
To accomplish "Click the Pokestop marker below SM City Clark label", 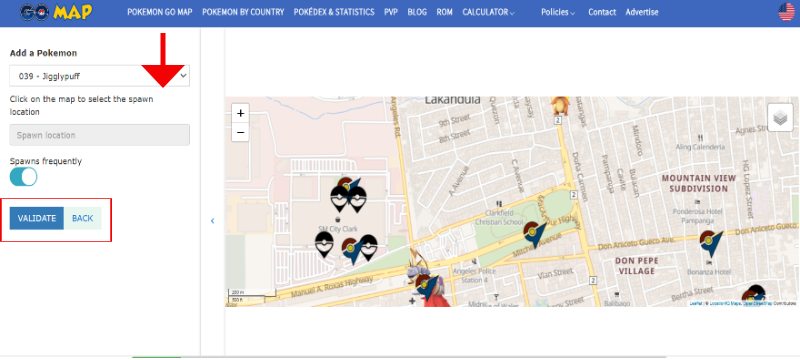I will pyautogui.click(x=324, y=244).
